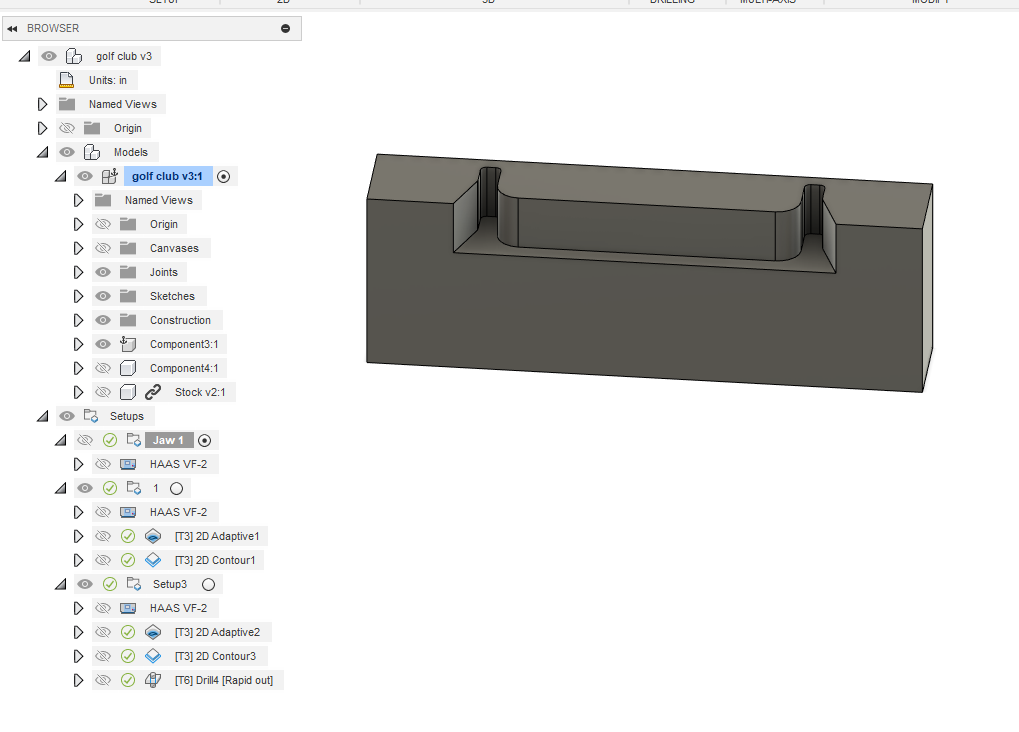Hide the Construction folder

[x=103, y=320]
